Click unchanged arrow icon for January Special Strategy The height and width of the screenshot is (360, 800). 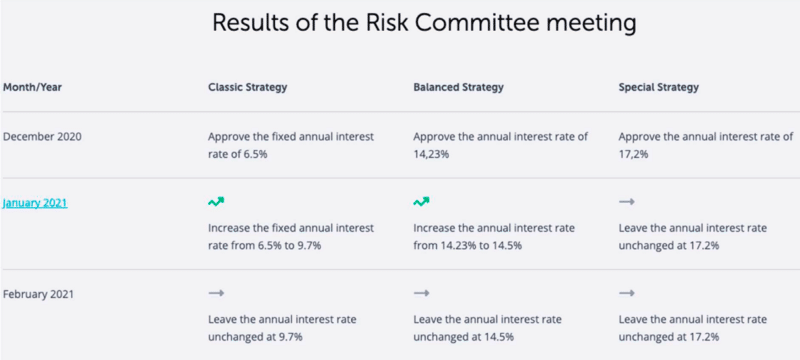pyautogui.click(x=627, y=202)
